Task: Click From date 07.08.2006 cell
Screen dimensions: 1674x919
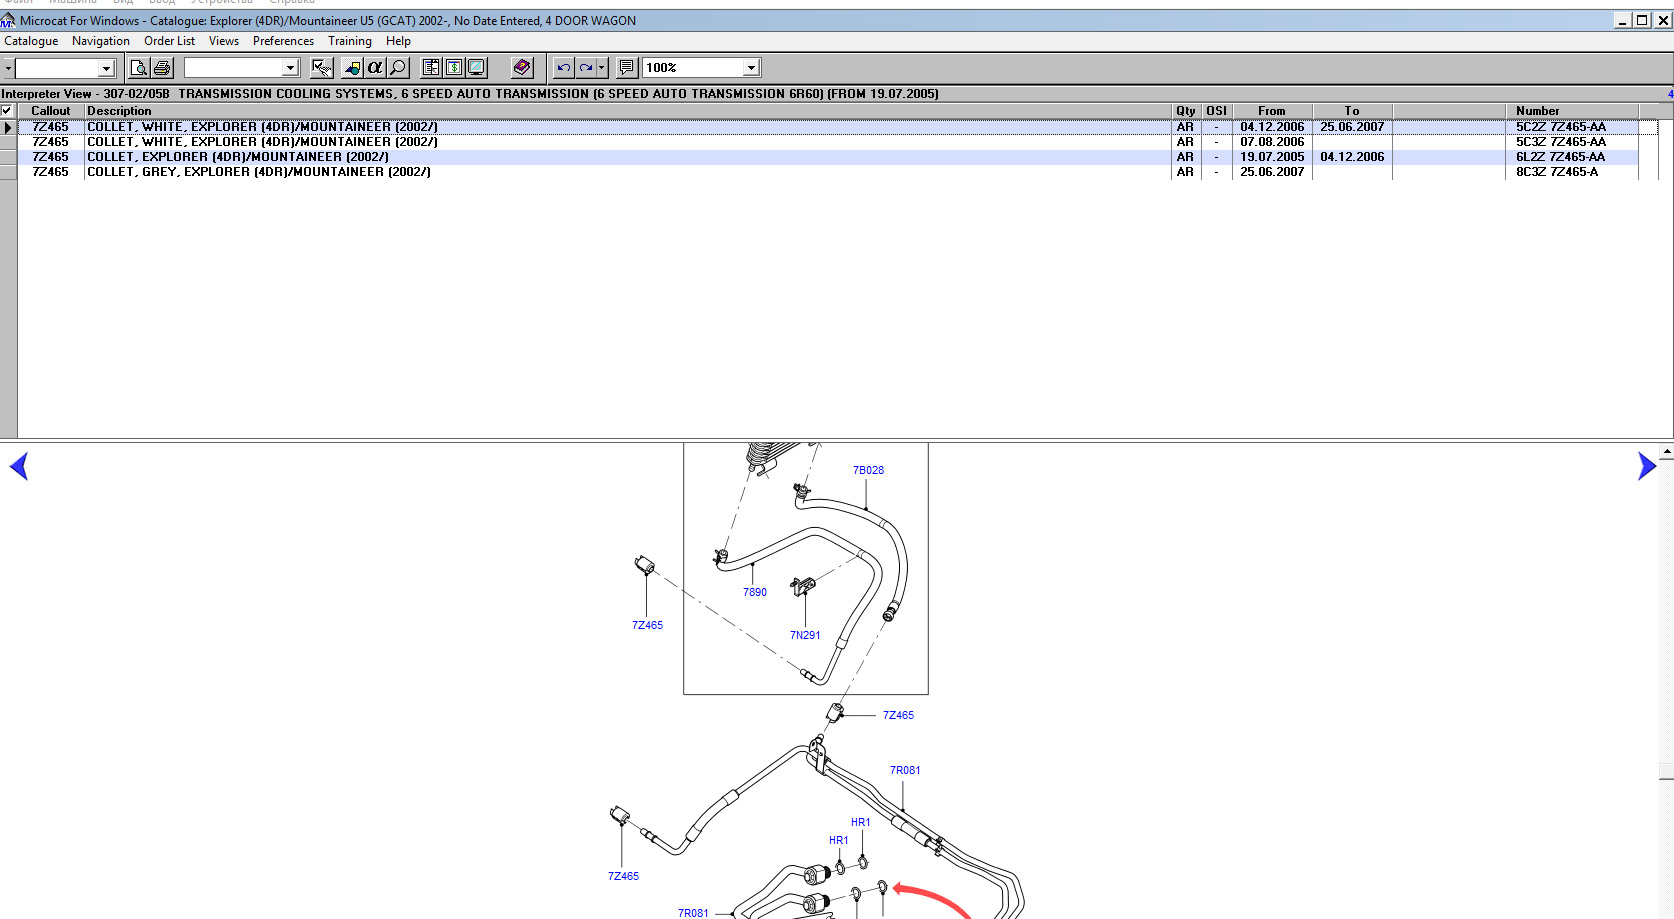Action: 1272,142
